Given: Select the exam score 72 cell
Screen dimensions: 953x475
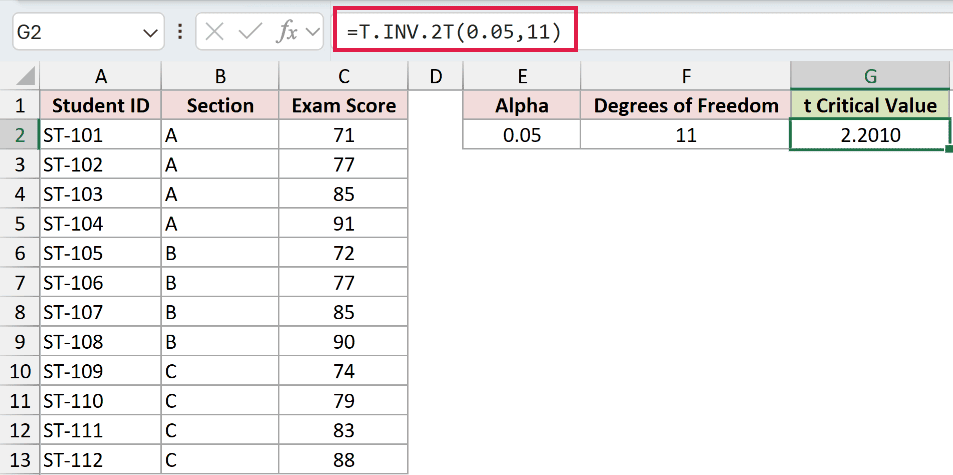Looking at the screenshot, I should pyautogui.click(x=343, y=253).
